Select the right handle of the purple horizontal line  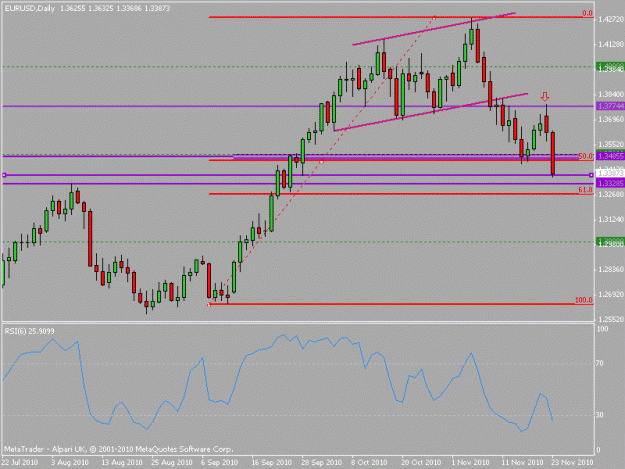click(591, 175)
